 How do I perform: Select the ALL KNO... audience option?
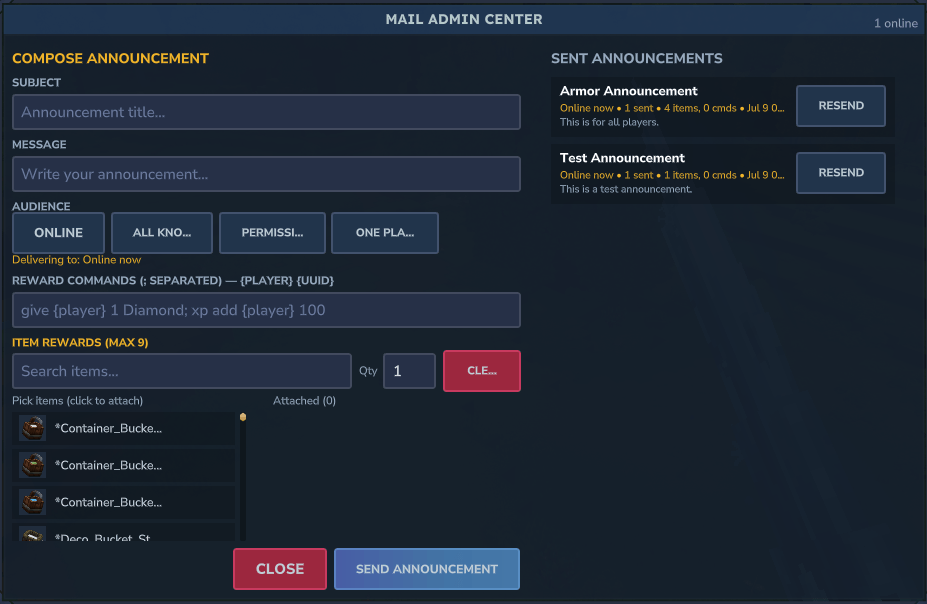[162, 233]
